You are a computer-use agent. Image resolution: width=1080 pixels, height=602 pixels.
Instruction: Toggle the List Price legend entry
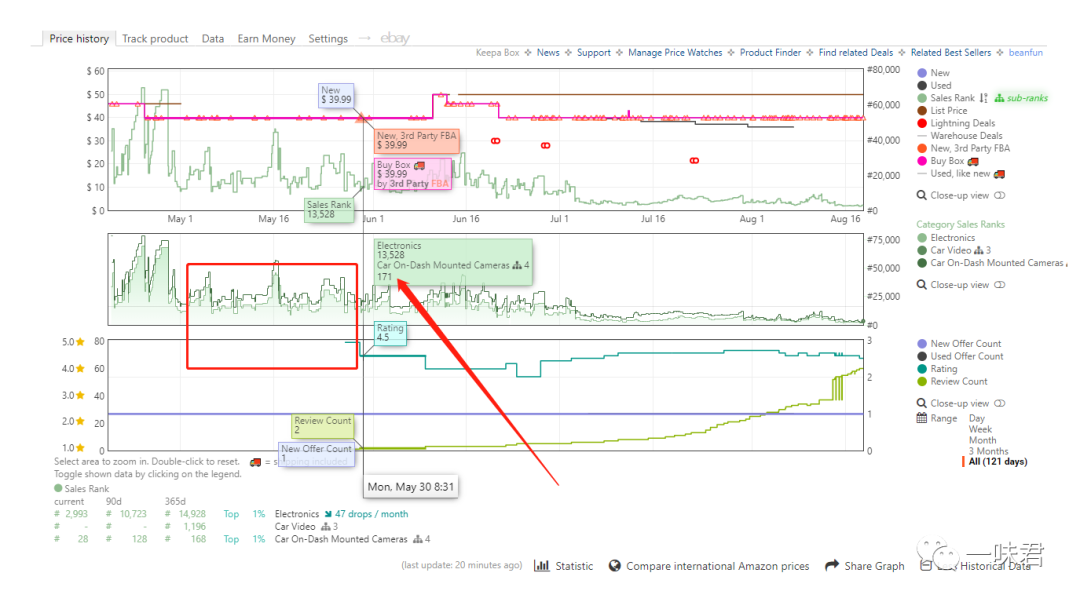942,110
